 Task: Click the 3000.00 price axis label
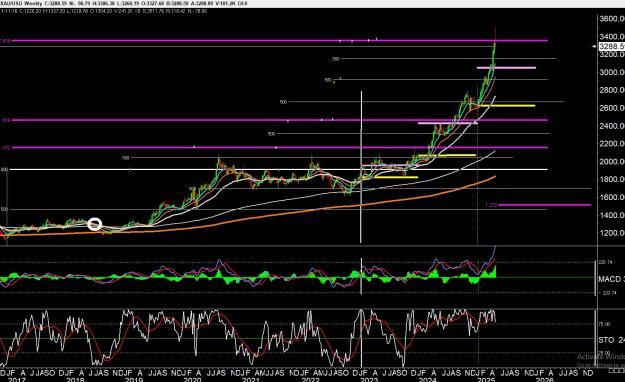pyautogui.click(x=612, y=72)
